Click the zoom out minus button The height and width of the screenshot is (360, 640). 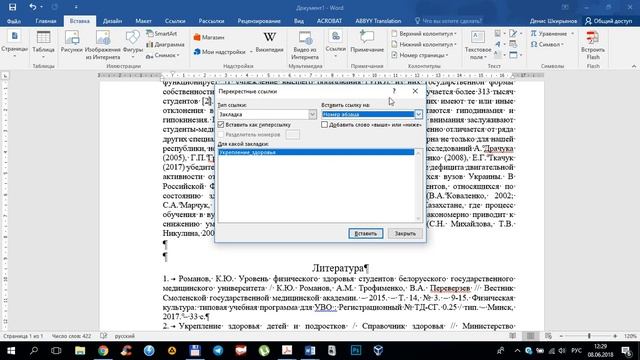tap(561, 336)
